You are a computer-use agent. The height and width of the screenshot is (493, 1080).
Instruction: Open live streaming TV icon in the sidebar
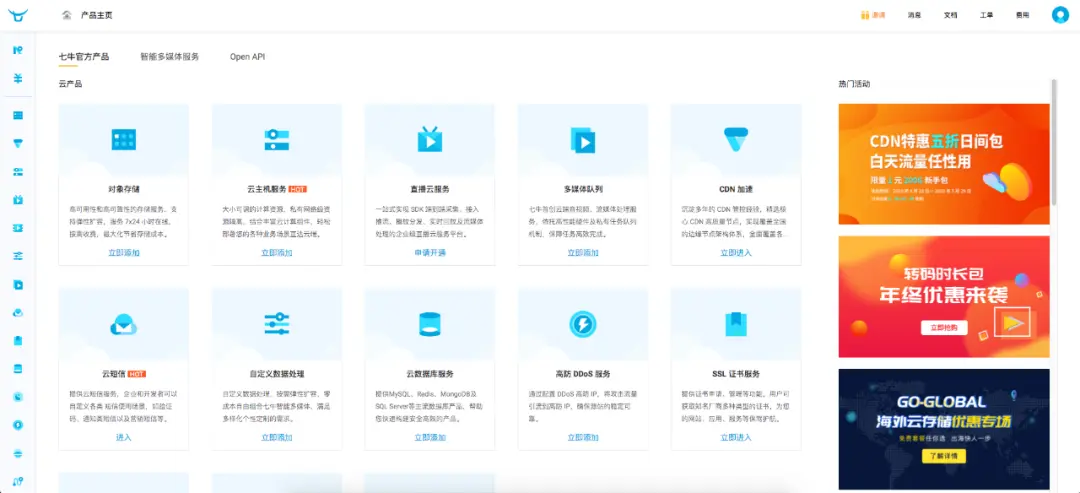coord(18,200)
